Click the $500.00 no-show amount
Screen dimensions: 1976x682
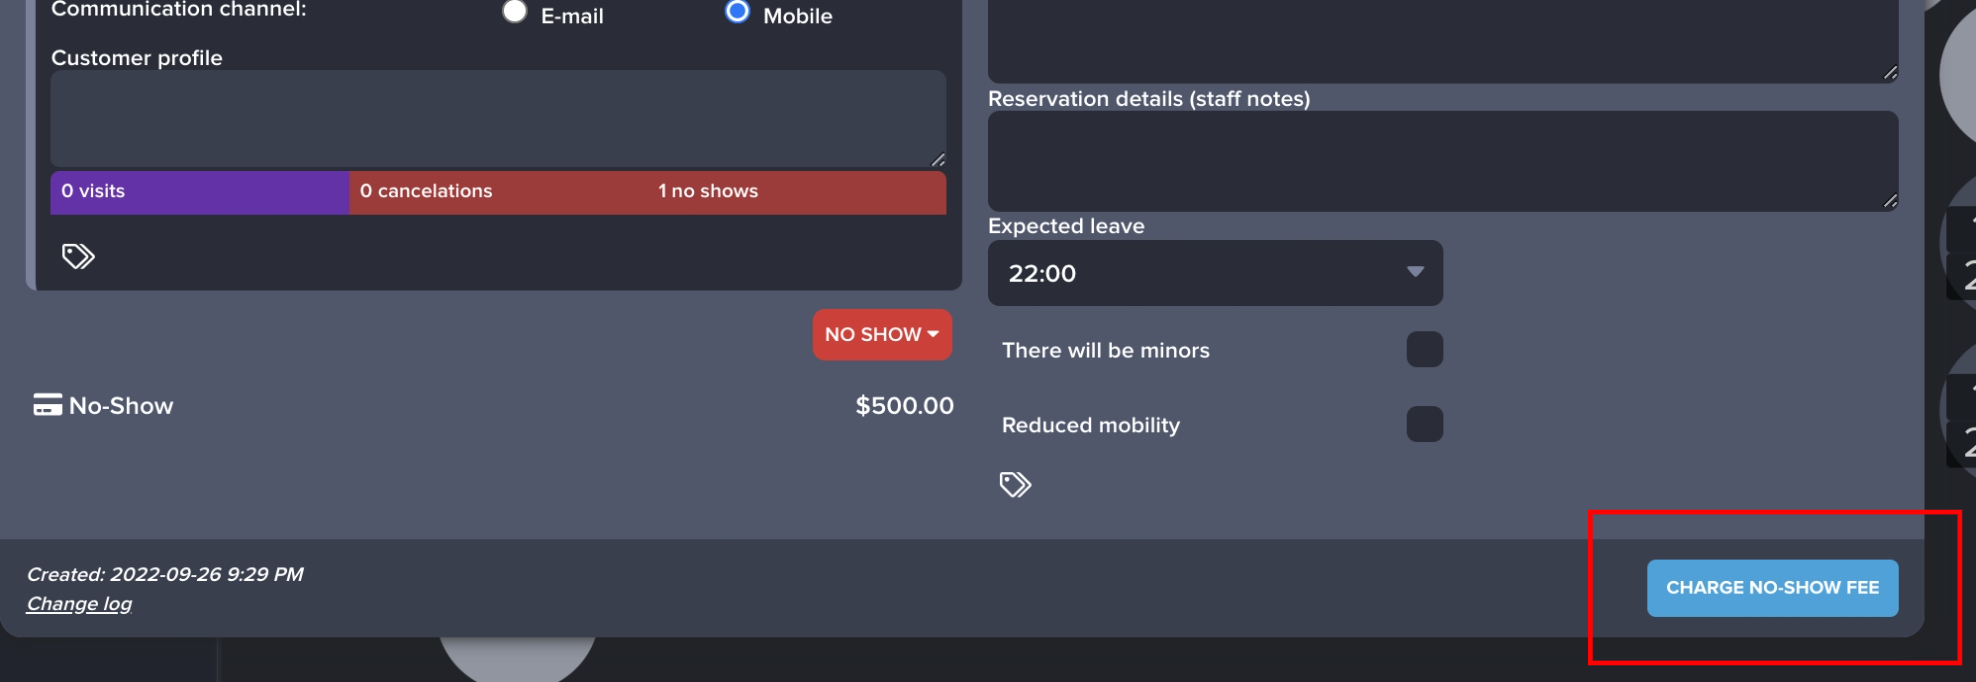tap(904, 405)
